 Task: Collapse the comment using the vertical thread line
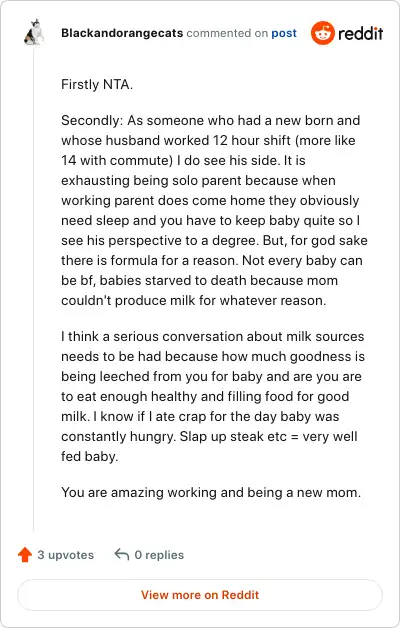click(x=34, y=288)
